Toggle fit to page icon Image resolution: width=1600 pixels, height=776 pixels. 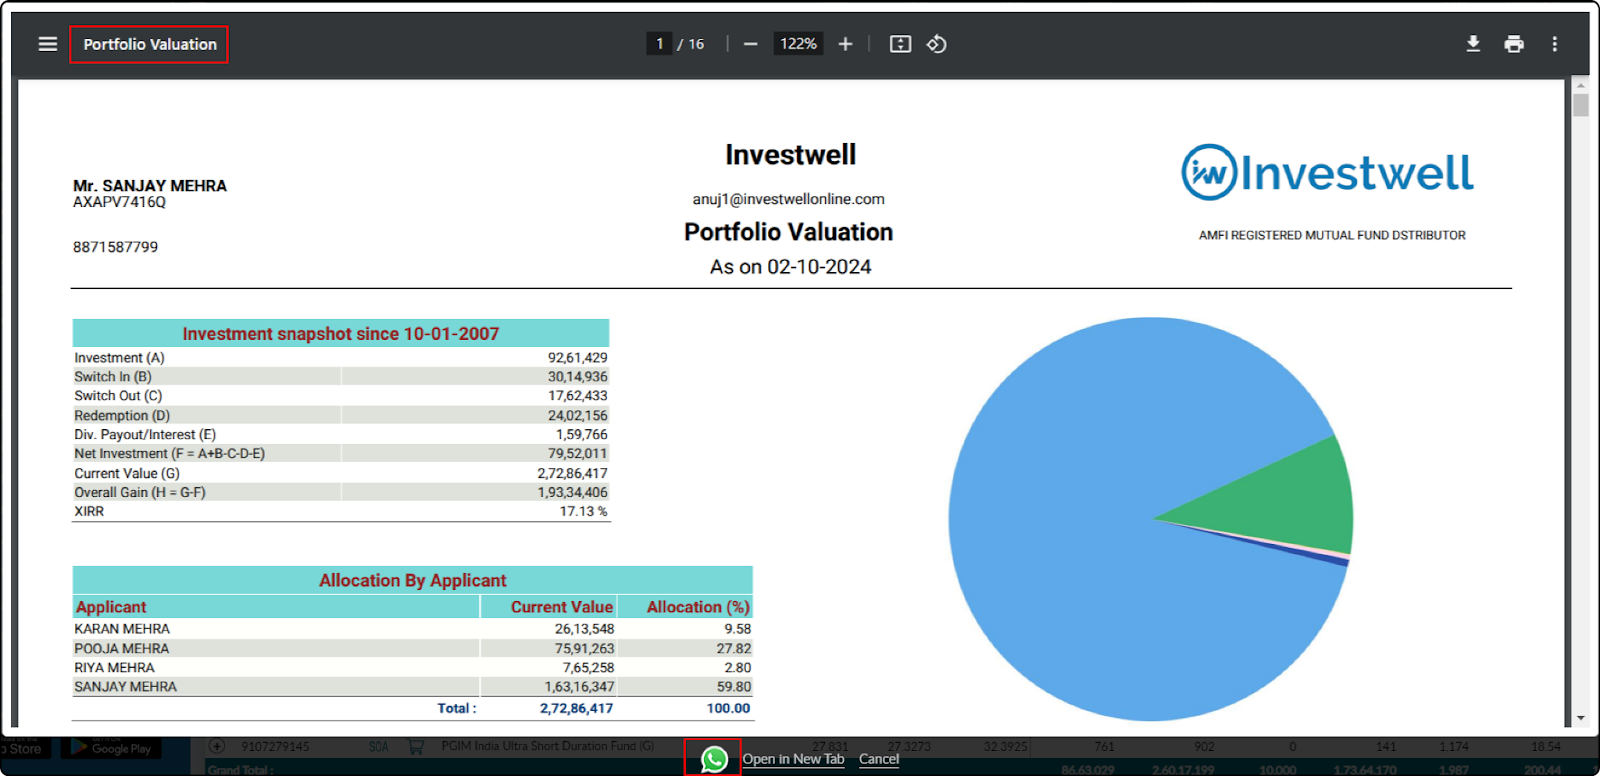900,44
